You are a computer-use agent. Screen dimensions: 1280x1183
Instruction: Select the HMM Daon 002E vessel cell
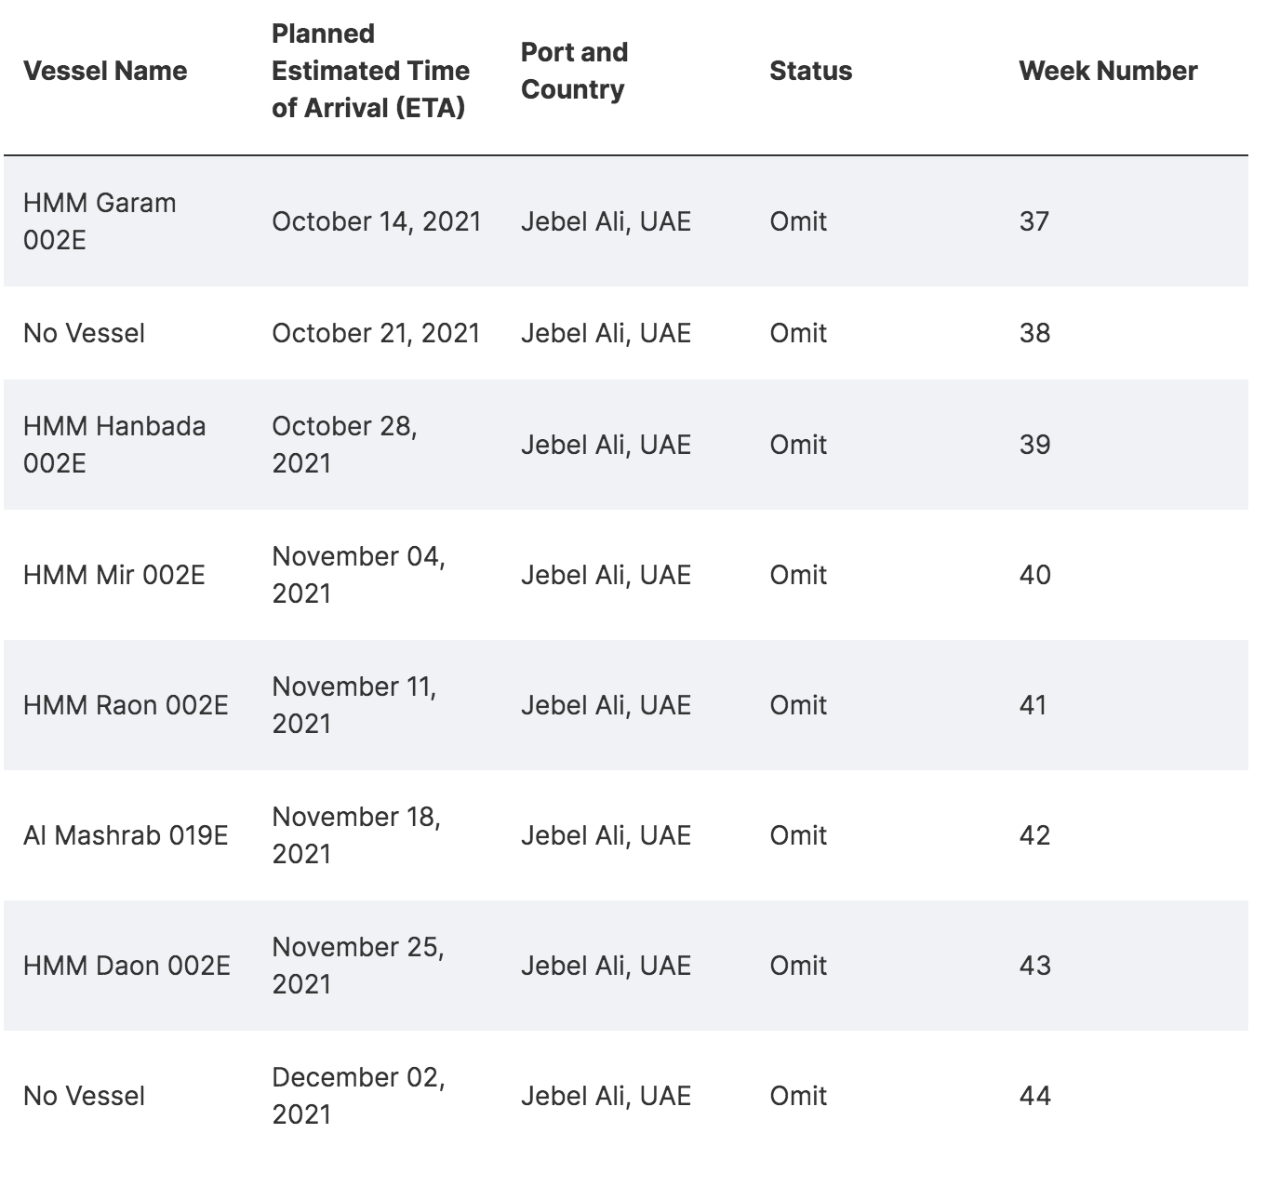[126, 965]
